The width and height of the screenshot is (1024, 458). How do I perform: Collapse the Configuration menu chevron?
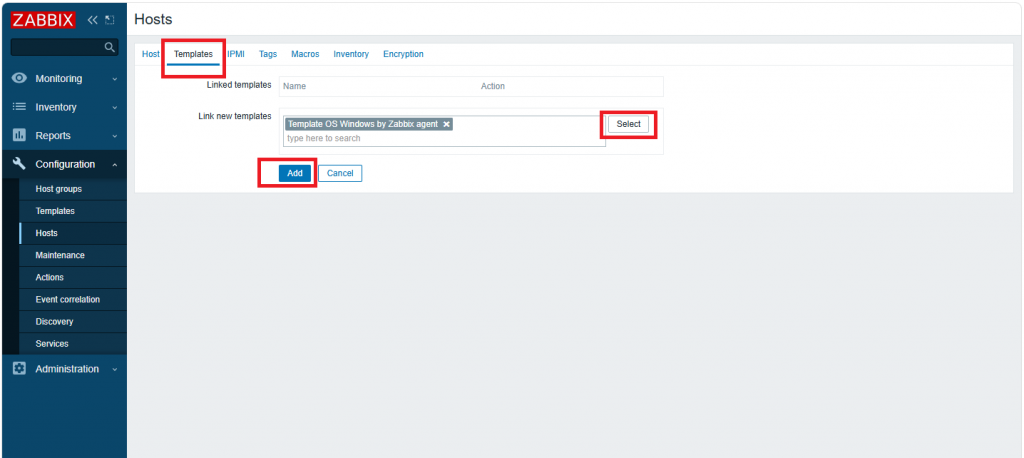(115, 165)
